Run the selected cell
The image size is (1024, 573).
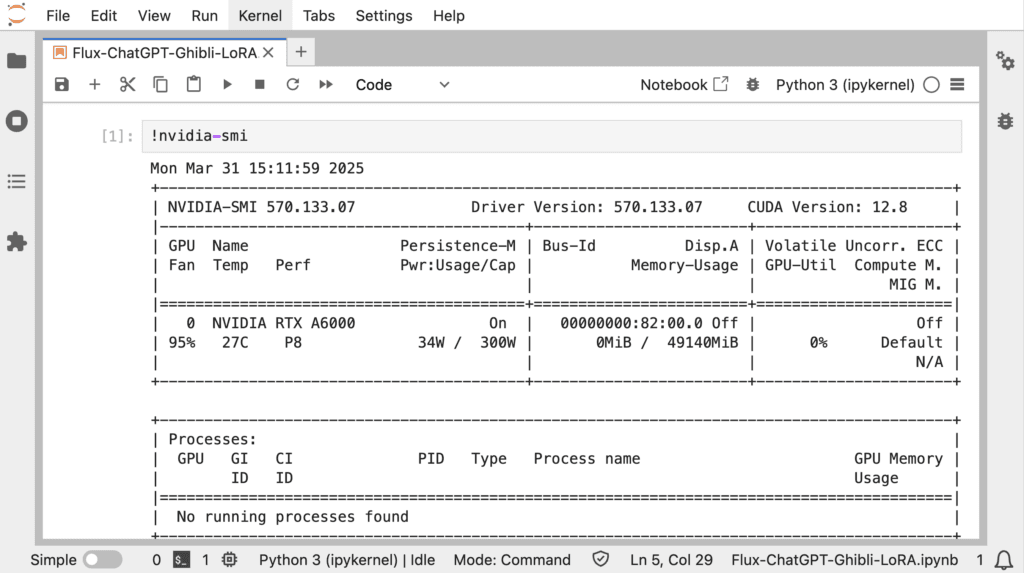tap(227, 84)
